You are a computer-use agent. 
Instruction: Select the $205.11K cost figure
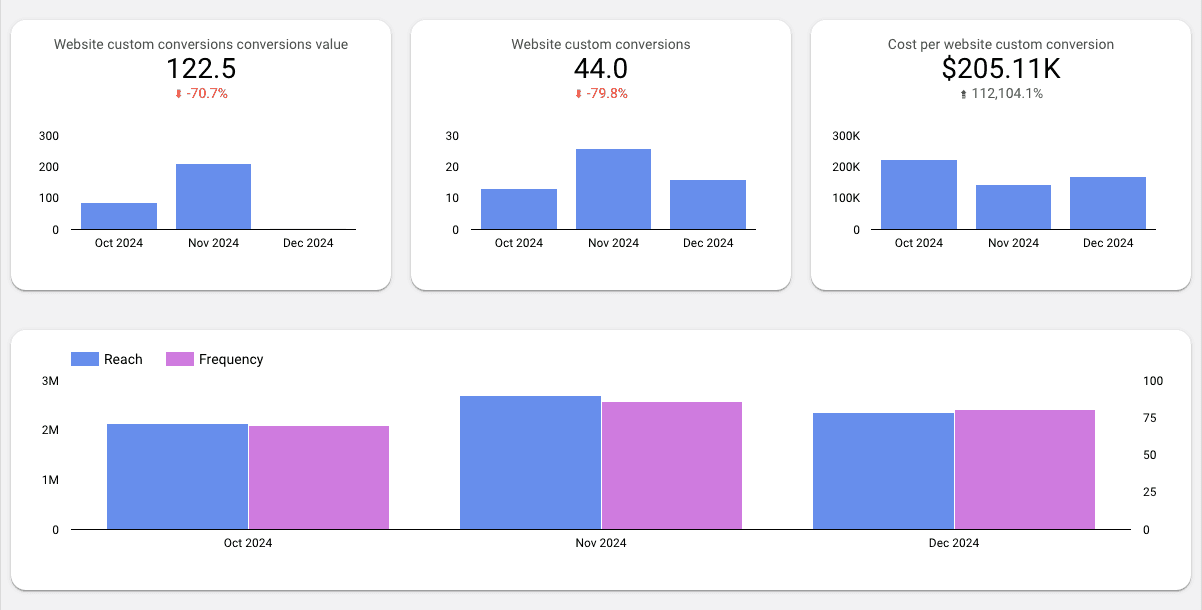pos(1001,69)
